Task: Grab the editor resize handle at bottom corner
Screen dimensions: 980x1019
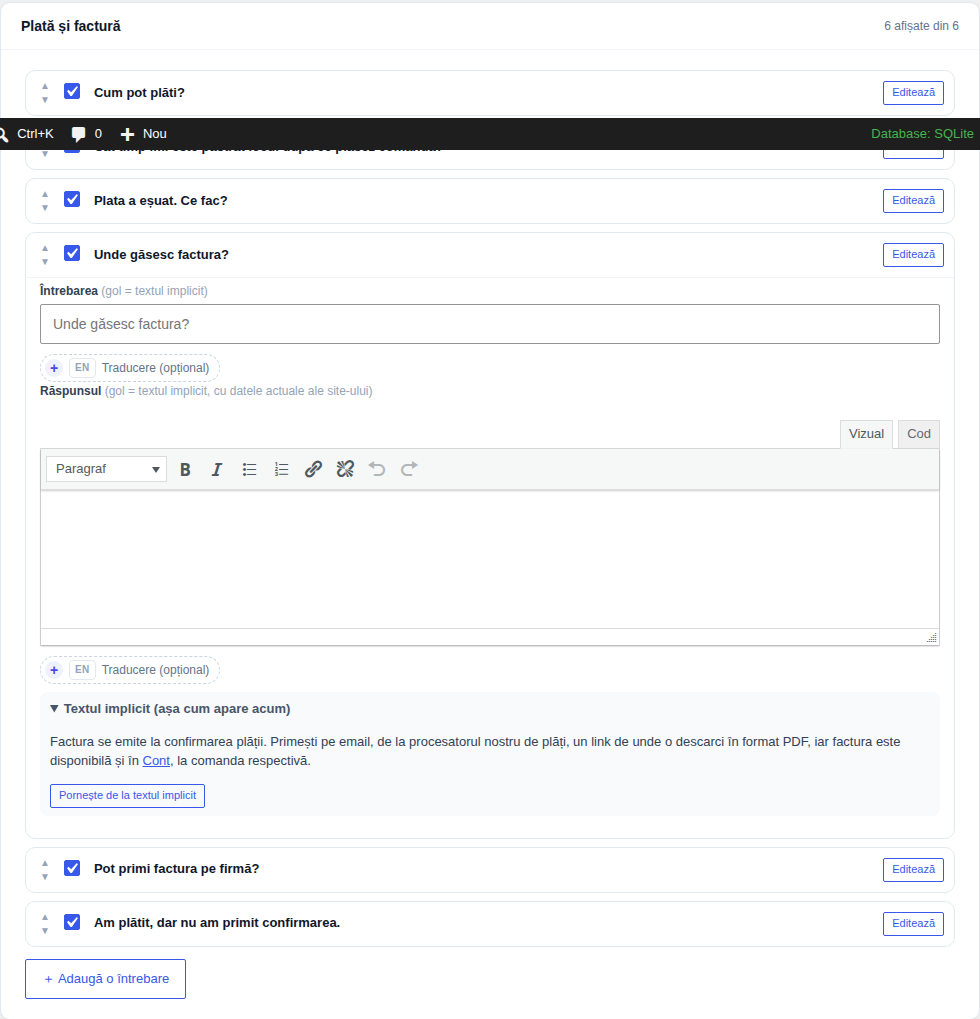Action: click(x=932, y=638)
